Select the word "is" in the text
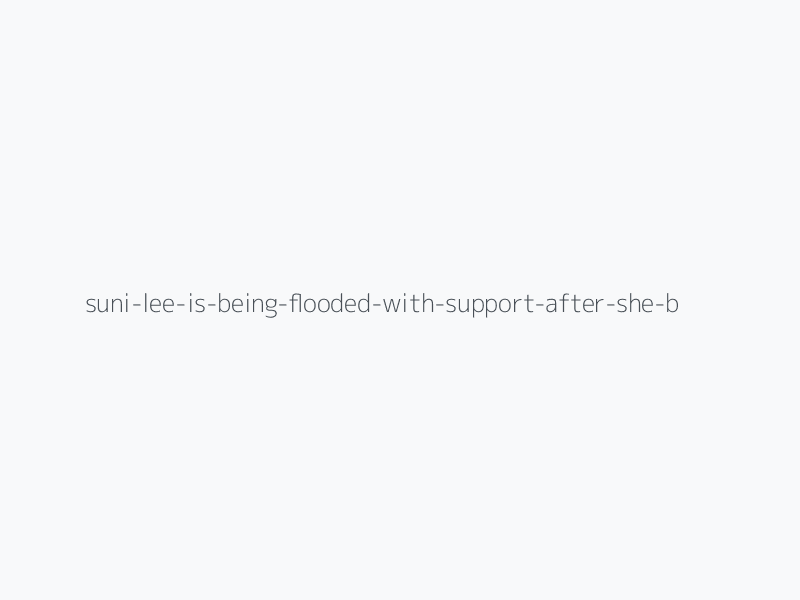Screen dimensions: 800x600 197,304
